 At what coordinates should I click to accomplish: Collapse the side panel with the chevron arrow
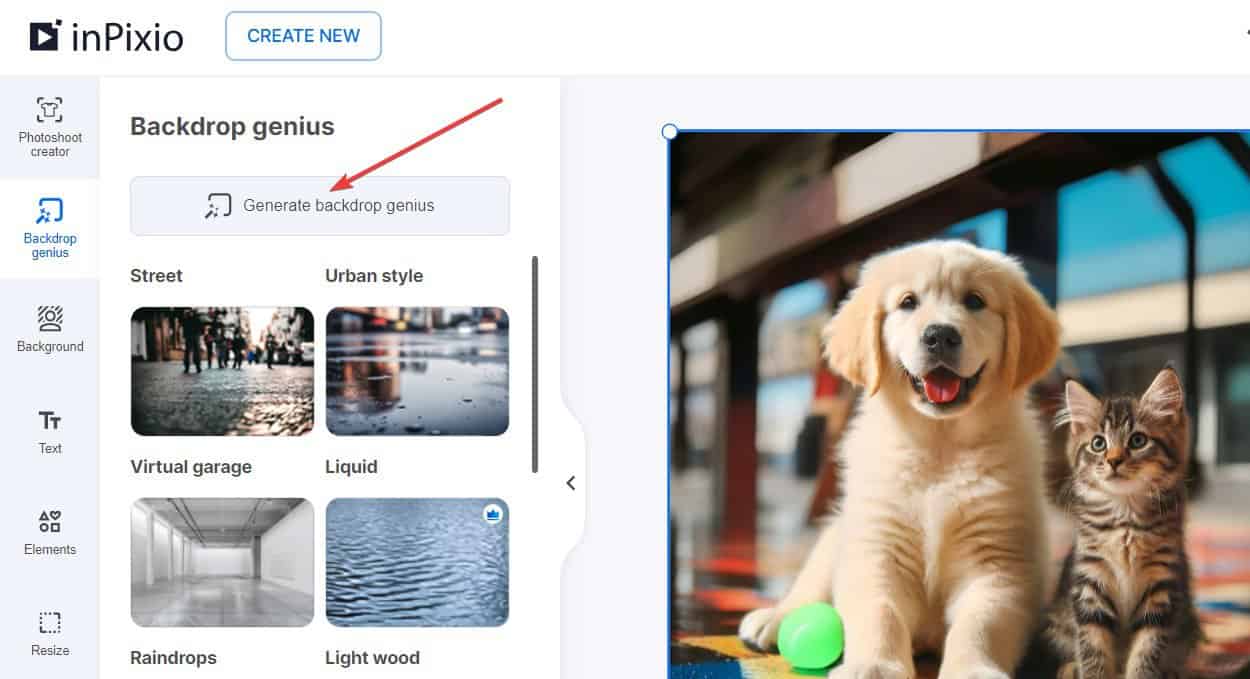(x=571, y=483)
